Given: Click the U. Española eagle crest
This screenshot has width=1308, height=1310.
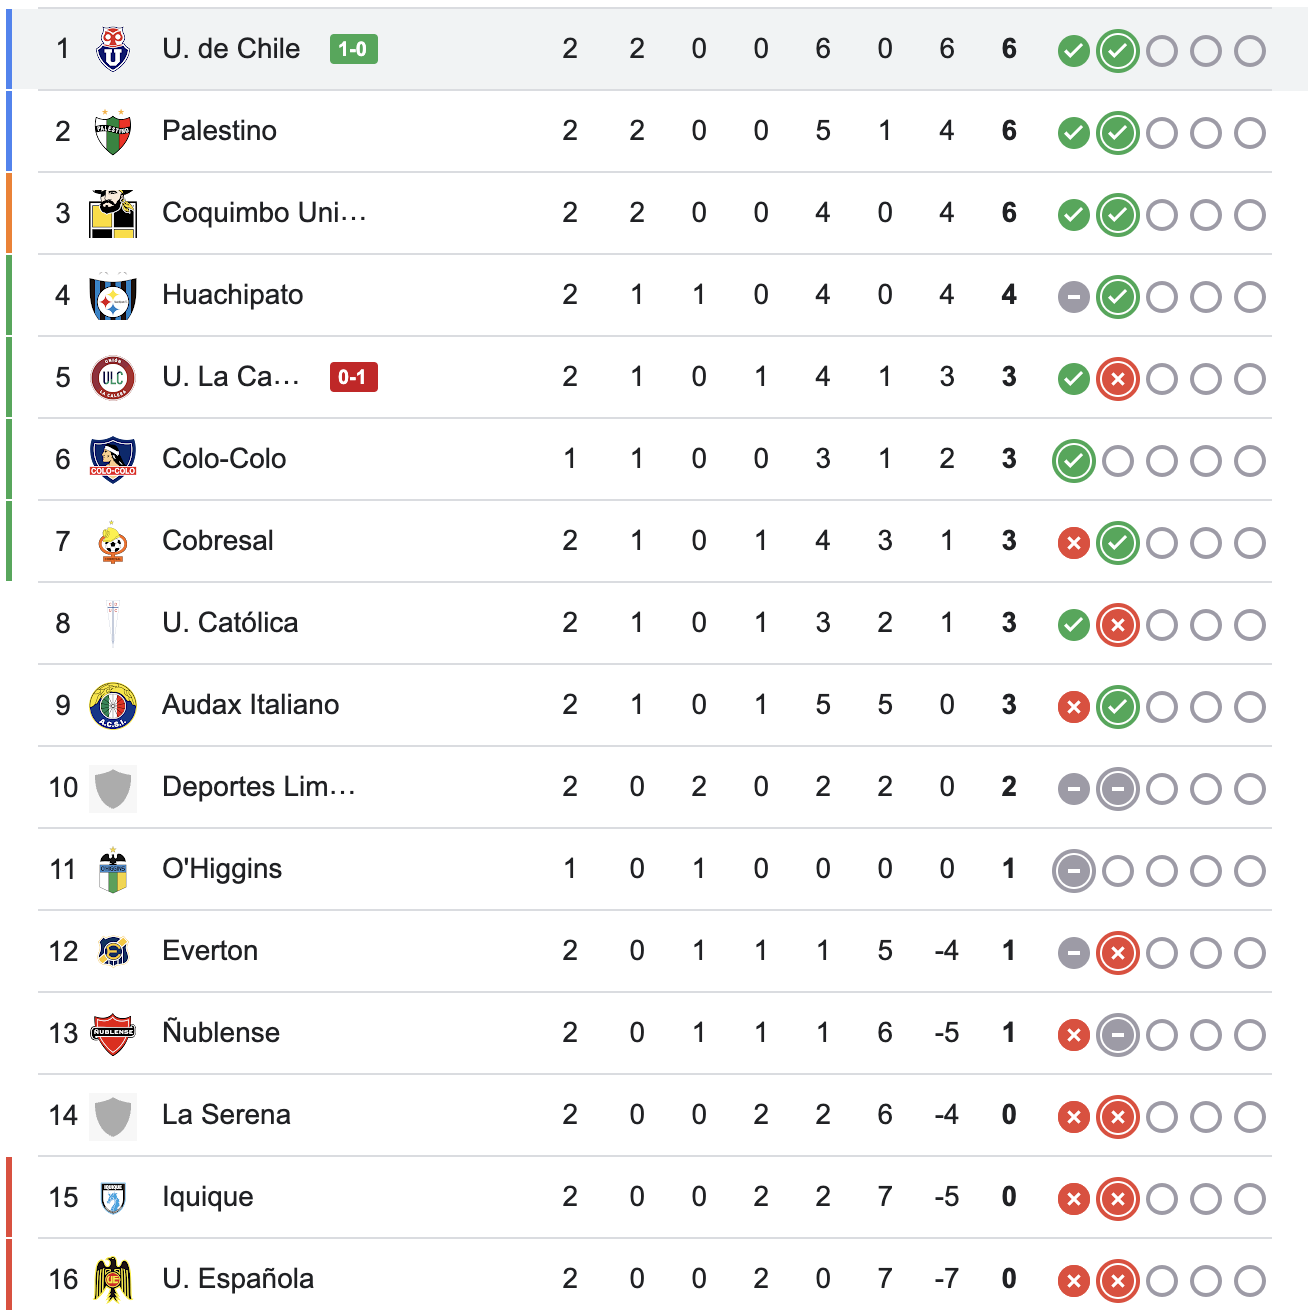Looking at the screenshot, I should coord(113,1279).
